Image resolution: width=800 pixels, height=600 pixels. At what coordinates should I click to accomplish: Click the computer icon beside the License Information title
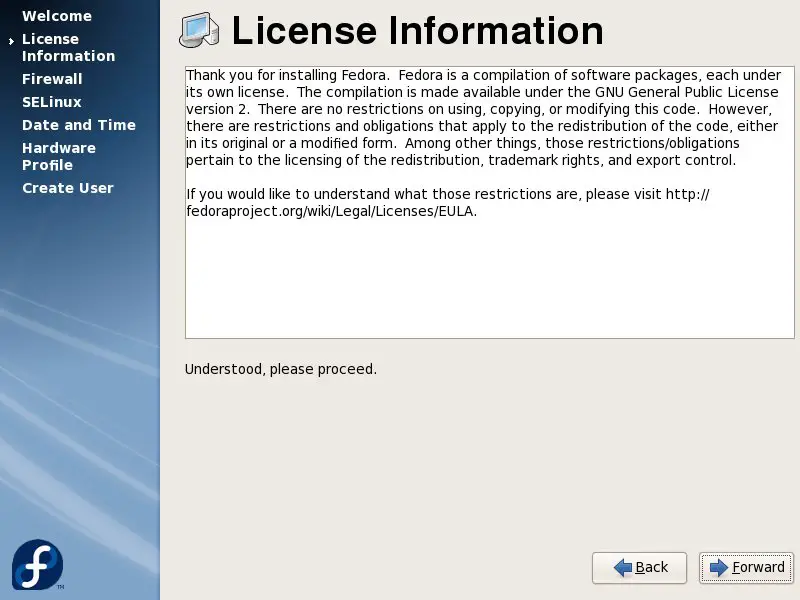coord(199,31)
